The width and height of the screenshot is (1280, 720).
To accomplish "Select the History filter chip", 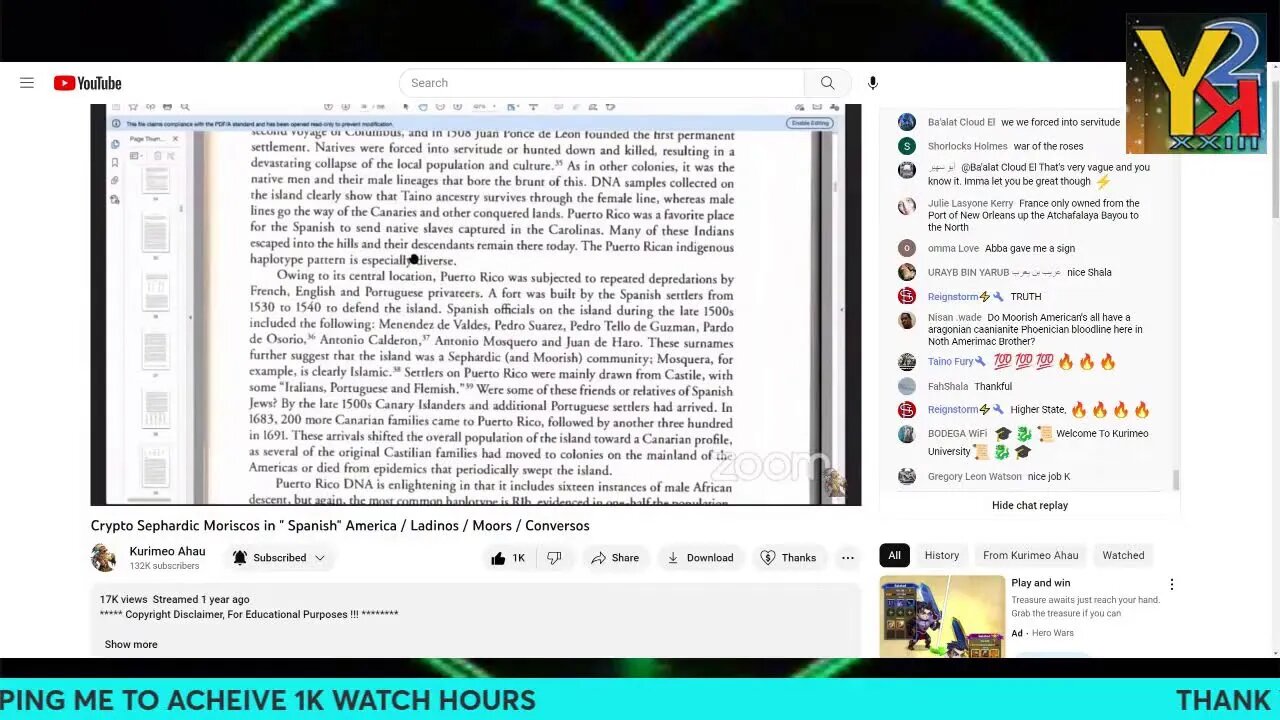I will [x=941, y=555].
